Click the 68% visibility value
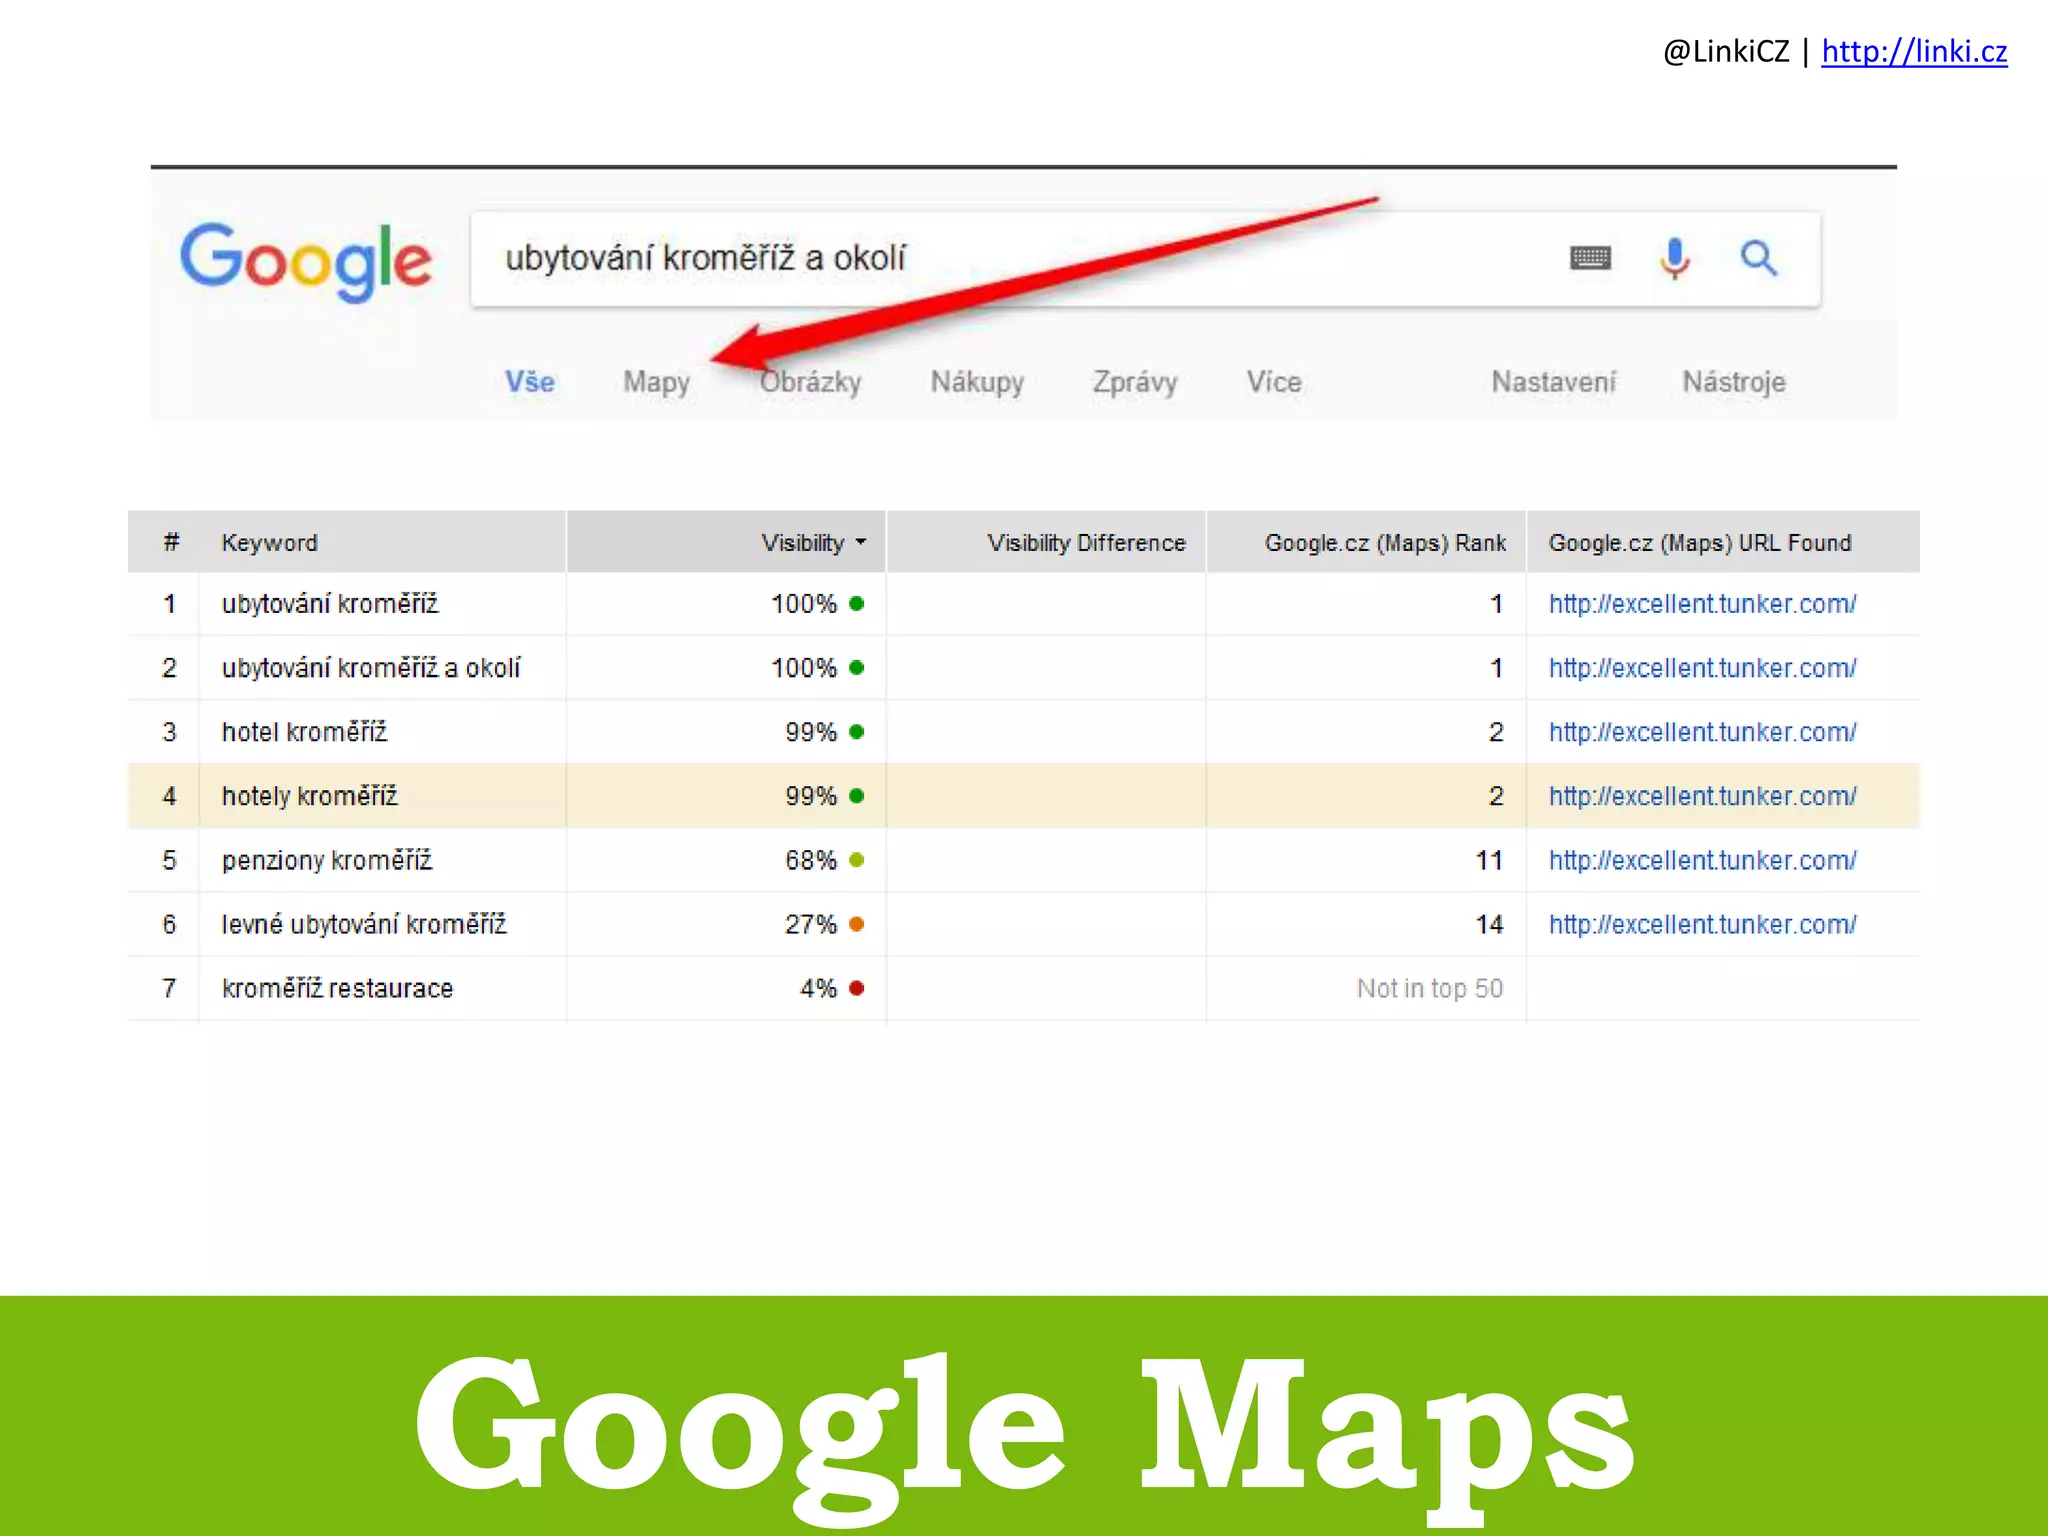The image size is (2048, 1536). click(x=810, y=860)
